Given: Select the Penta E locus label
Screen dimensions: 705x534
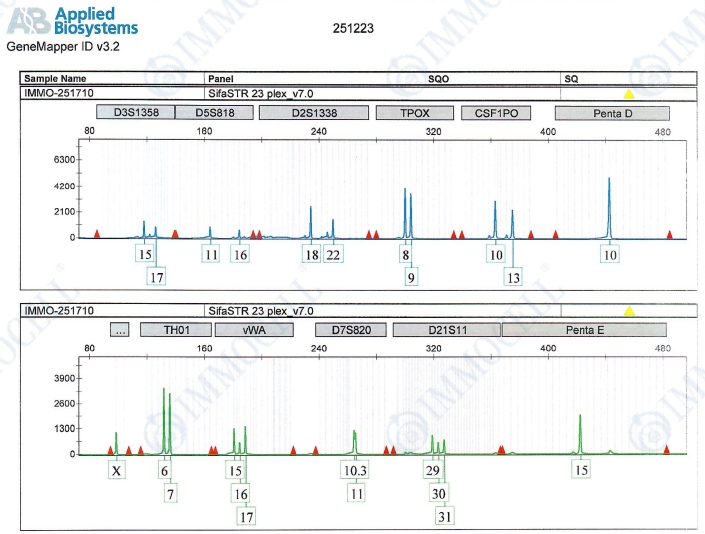Looking at the screenshot, I should pyautogui.click(x=584, y=329).
